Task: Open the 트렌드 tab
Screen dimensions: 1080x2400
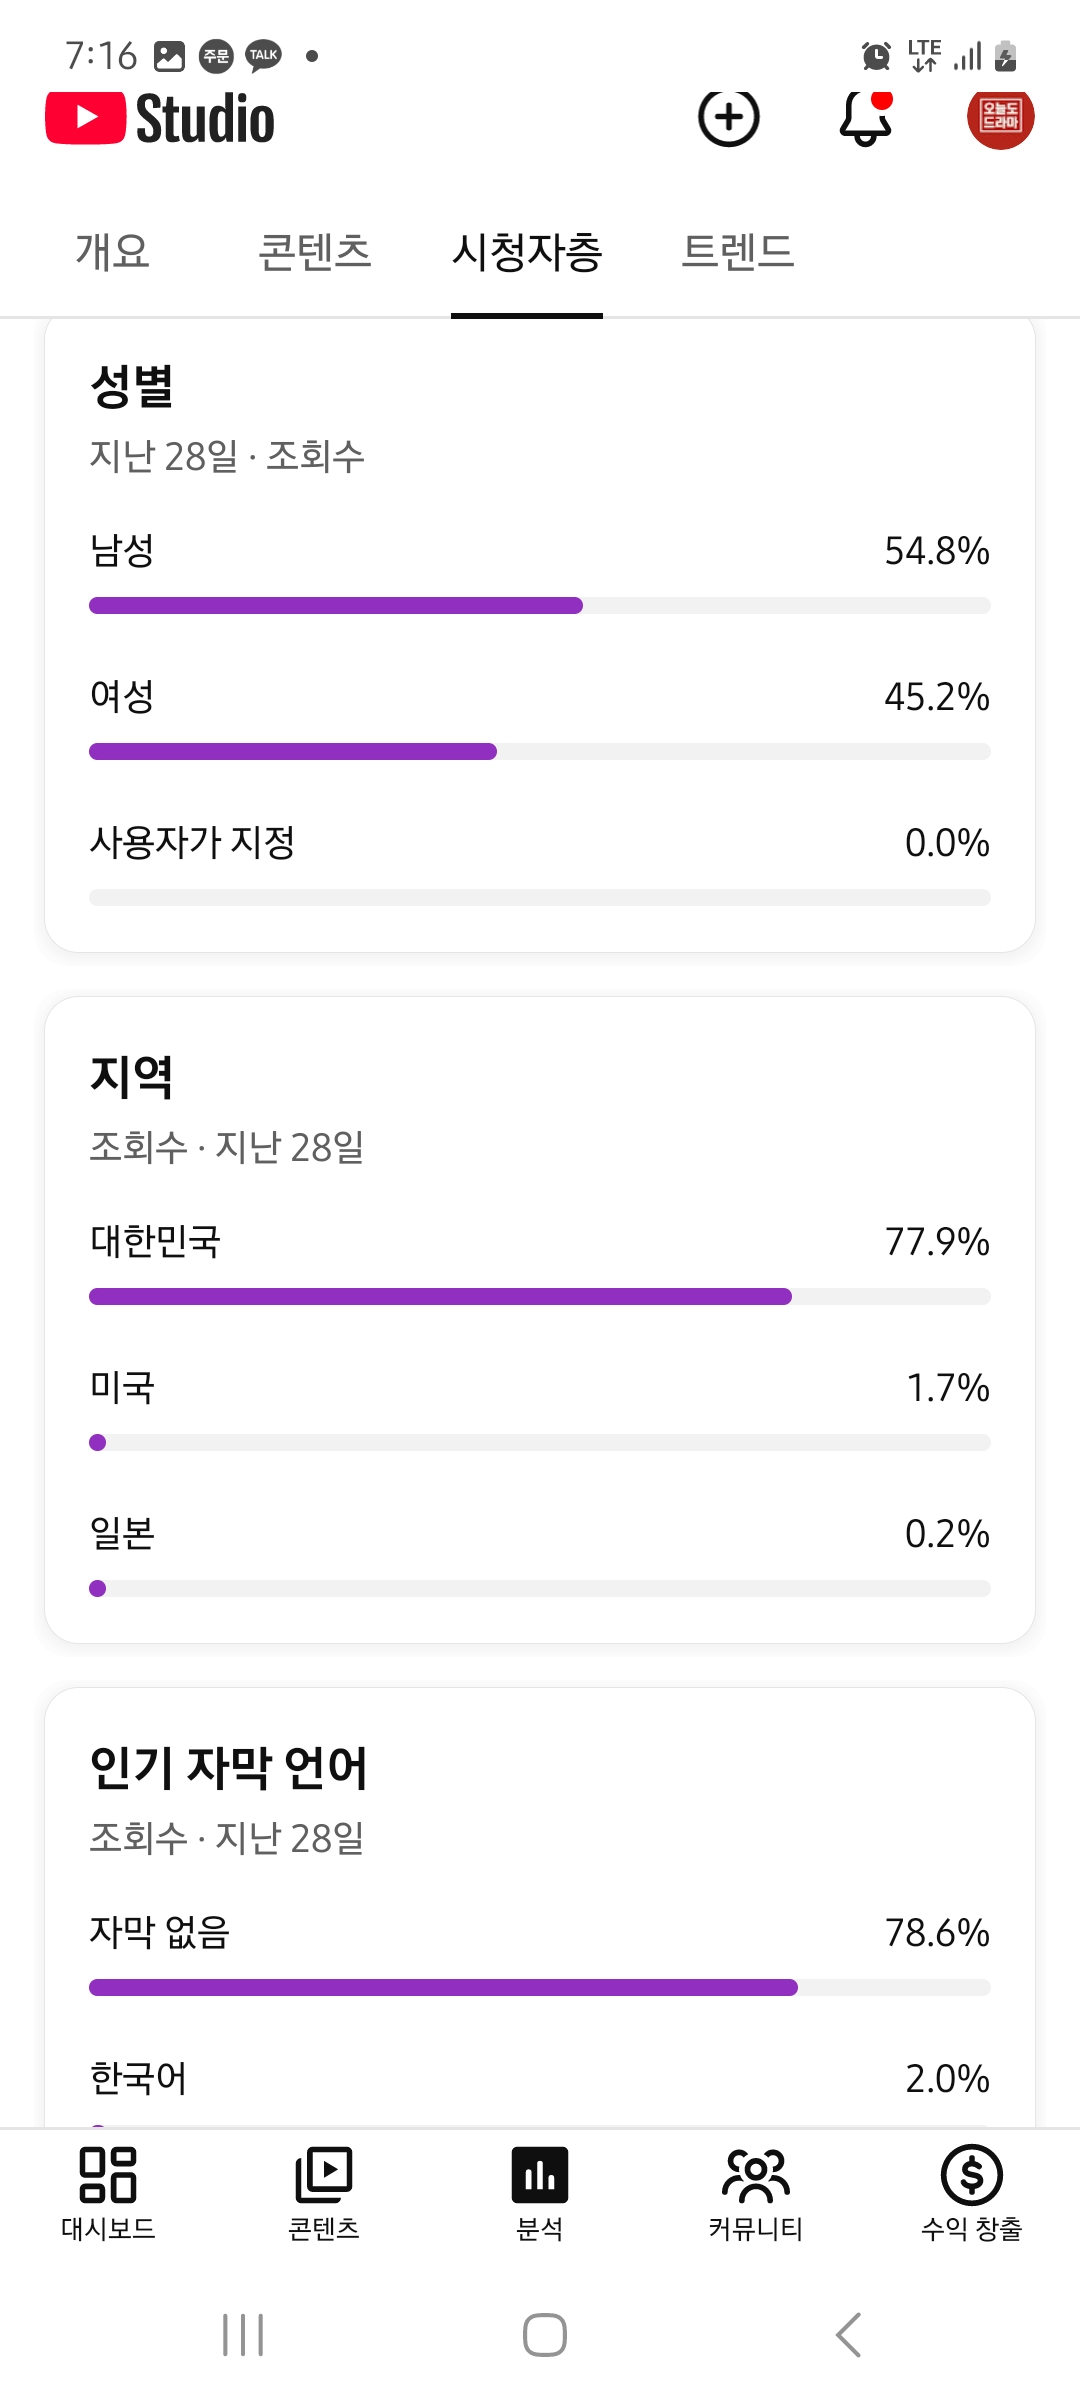Action: click(x=737, y=251)
